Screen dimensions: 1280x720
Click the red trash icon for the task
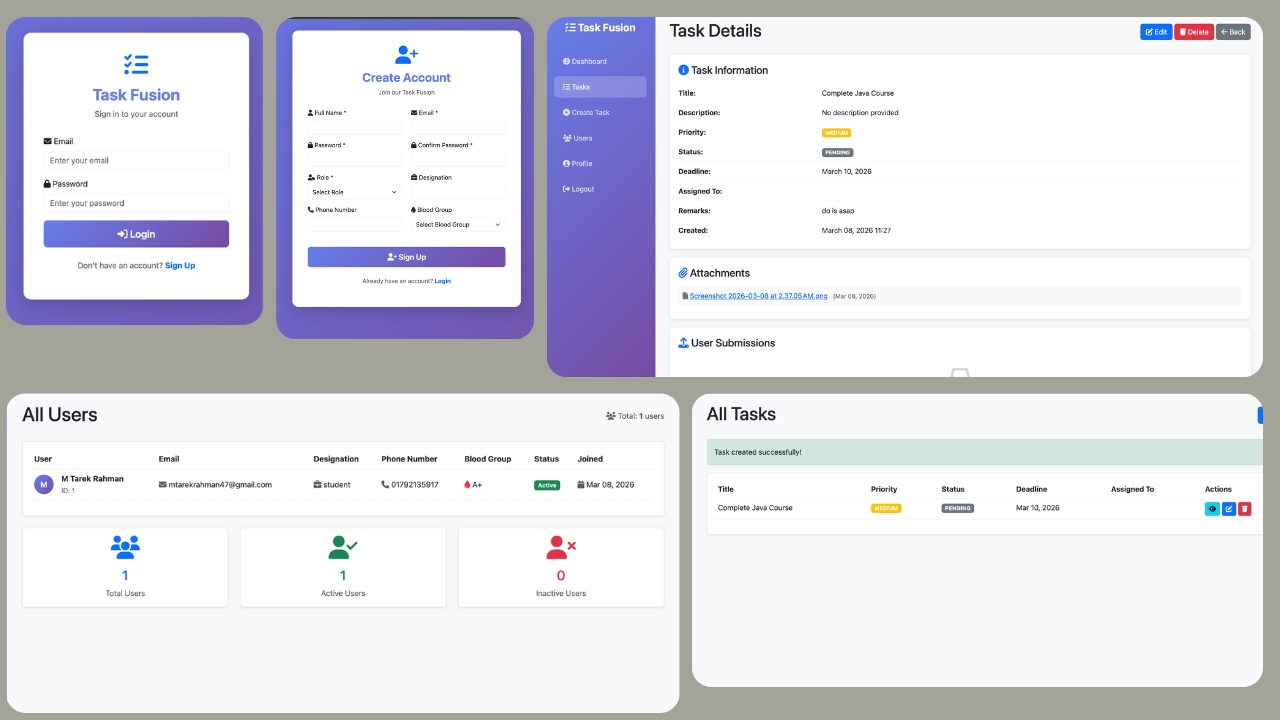(x=1243, y=508)
